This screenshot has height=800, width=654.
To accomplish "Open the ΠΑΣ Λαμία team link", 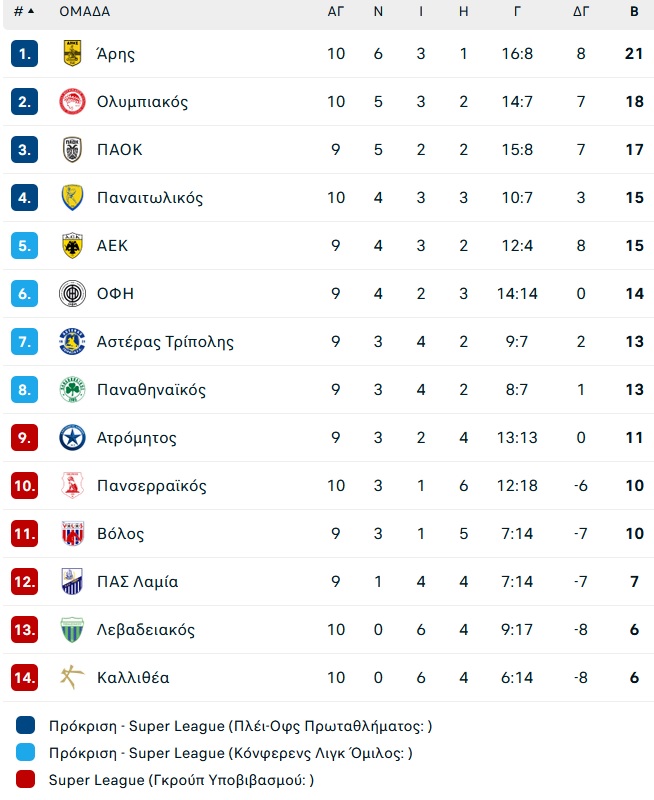I will (138, 582).
